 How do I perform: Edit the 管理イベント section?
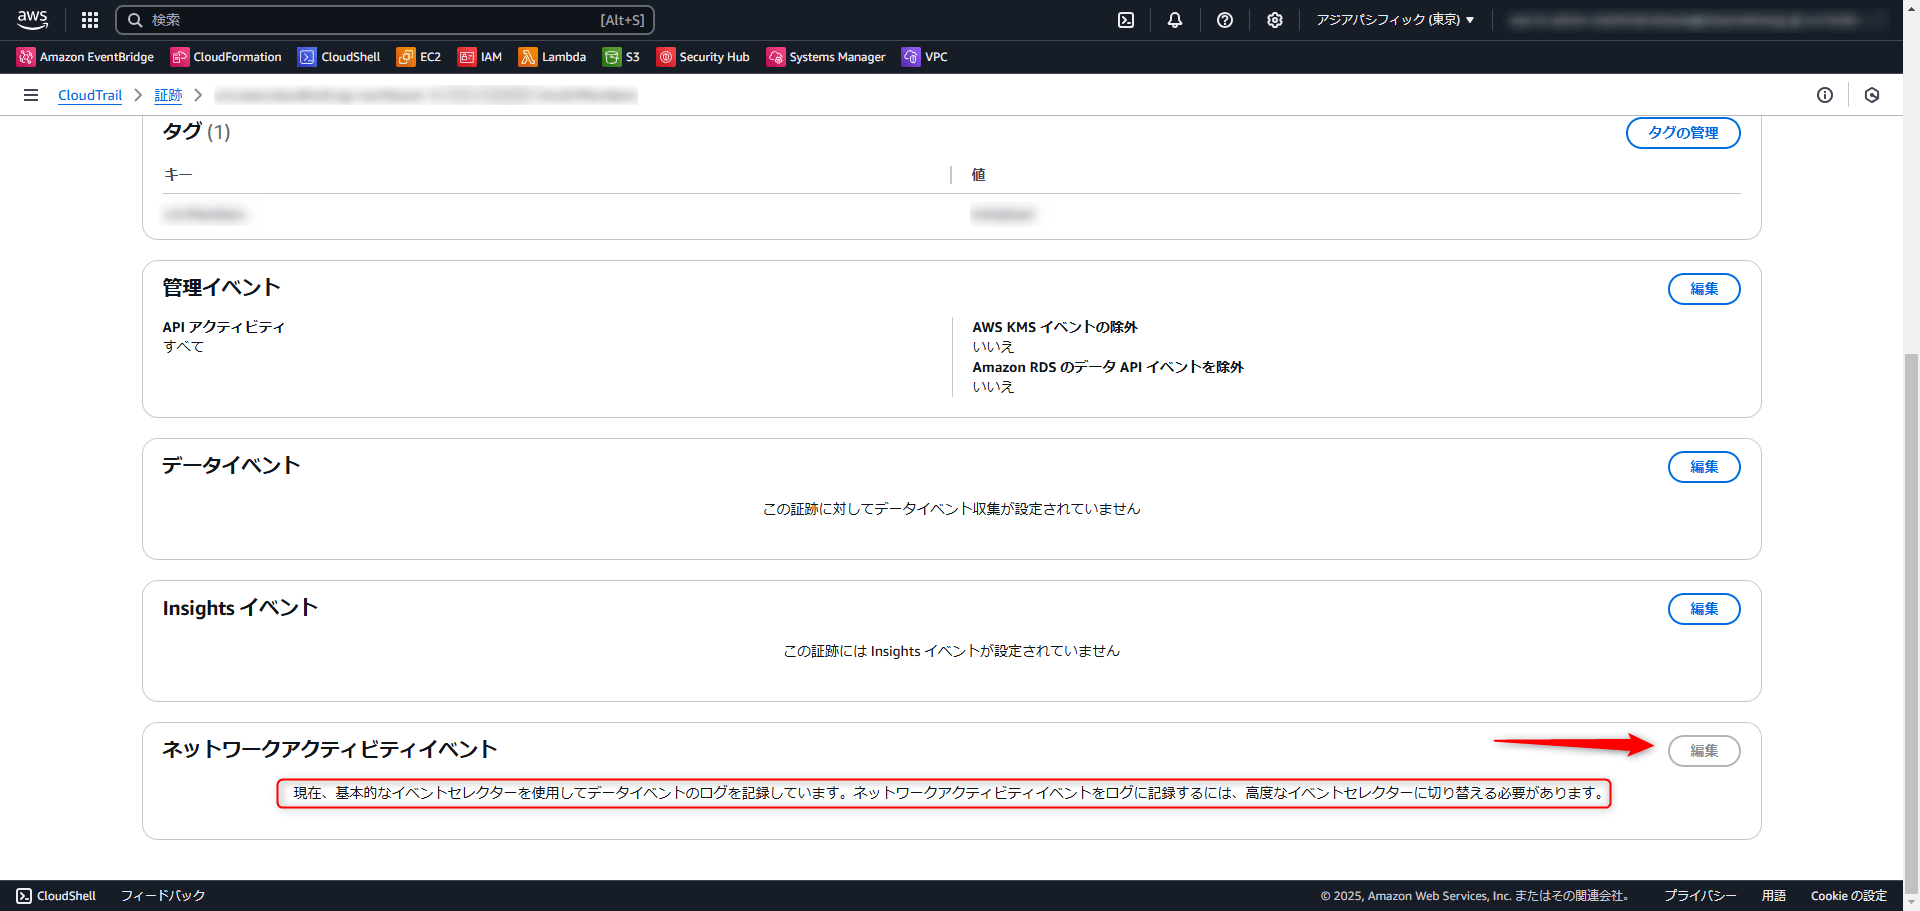(1704, 289)
